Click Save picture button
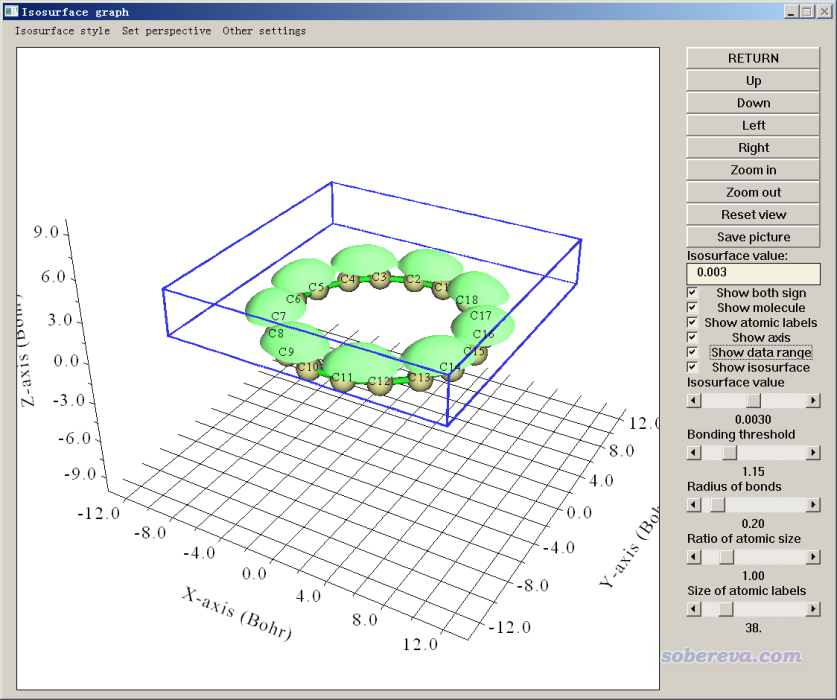 pyautogui.click(x=753, y=237)
